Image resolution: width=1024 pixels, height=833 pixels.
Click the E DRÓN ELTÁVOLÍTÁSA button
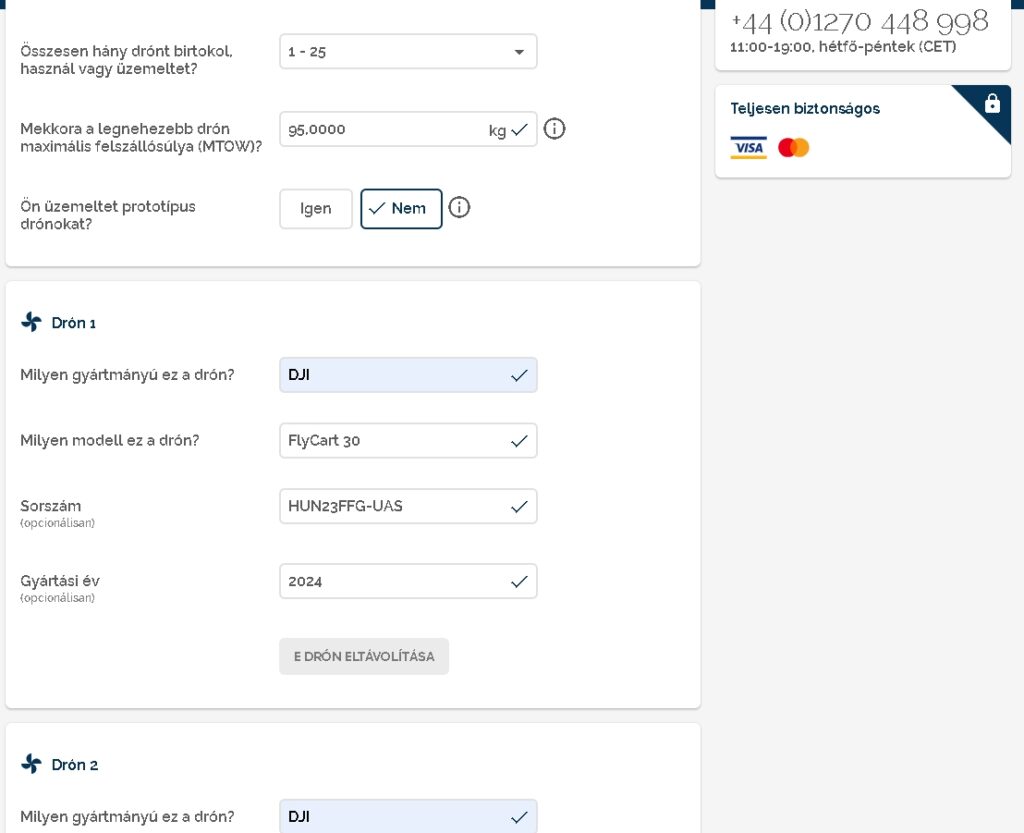364,656
